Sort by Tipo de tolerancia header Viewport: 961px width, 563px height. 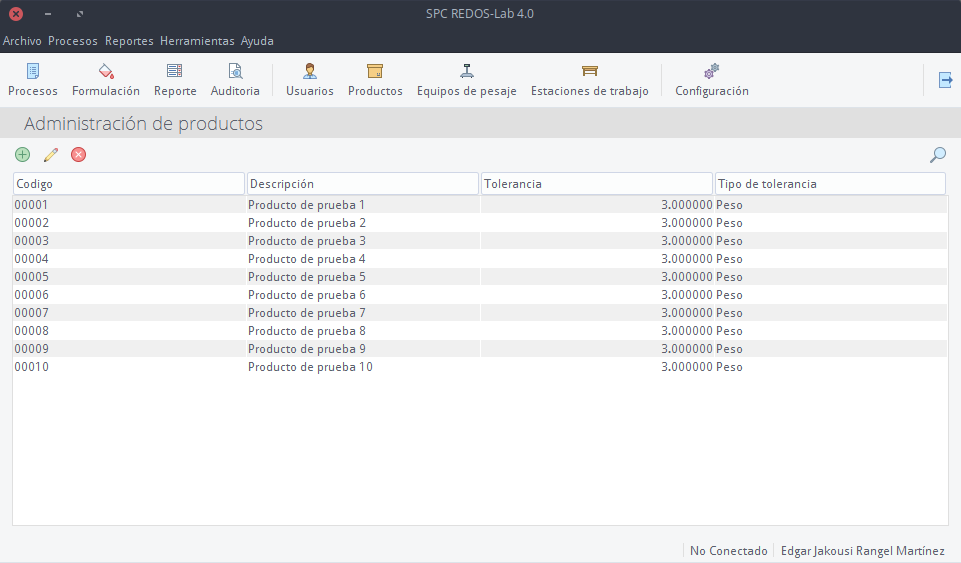[x=830, y=184]
